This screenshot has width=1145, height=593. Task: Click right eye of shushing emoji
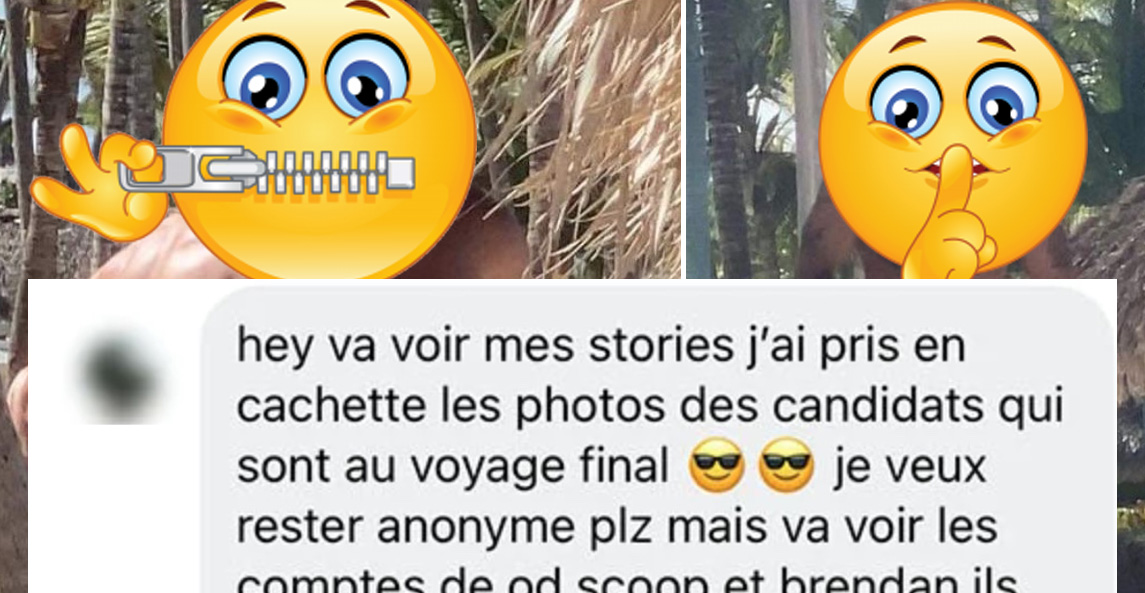pos(1002,99)
